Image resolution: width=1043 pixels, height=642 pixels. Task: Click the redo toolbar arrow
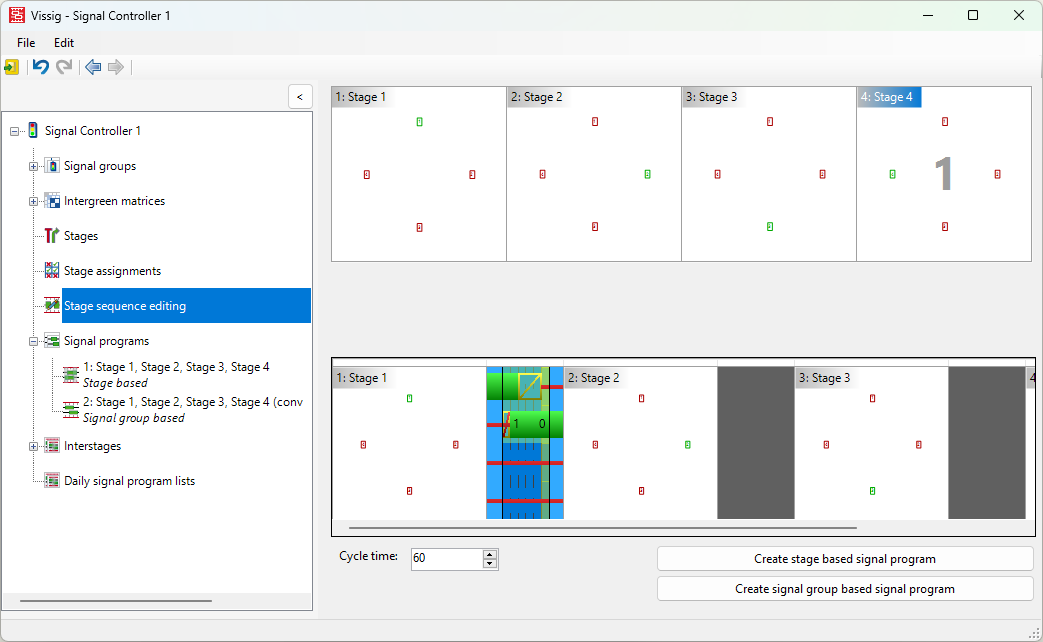coord(64,67)
